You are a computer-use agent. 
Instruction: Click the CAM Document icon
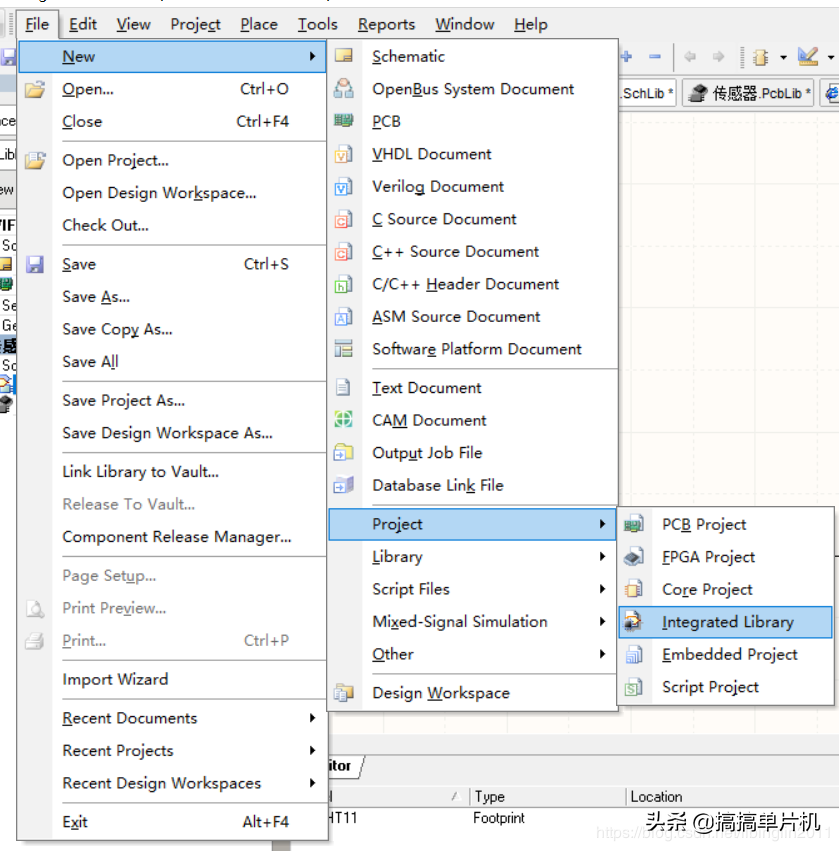coord(344,420)
